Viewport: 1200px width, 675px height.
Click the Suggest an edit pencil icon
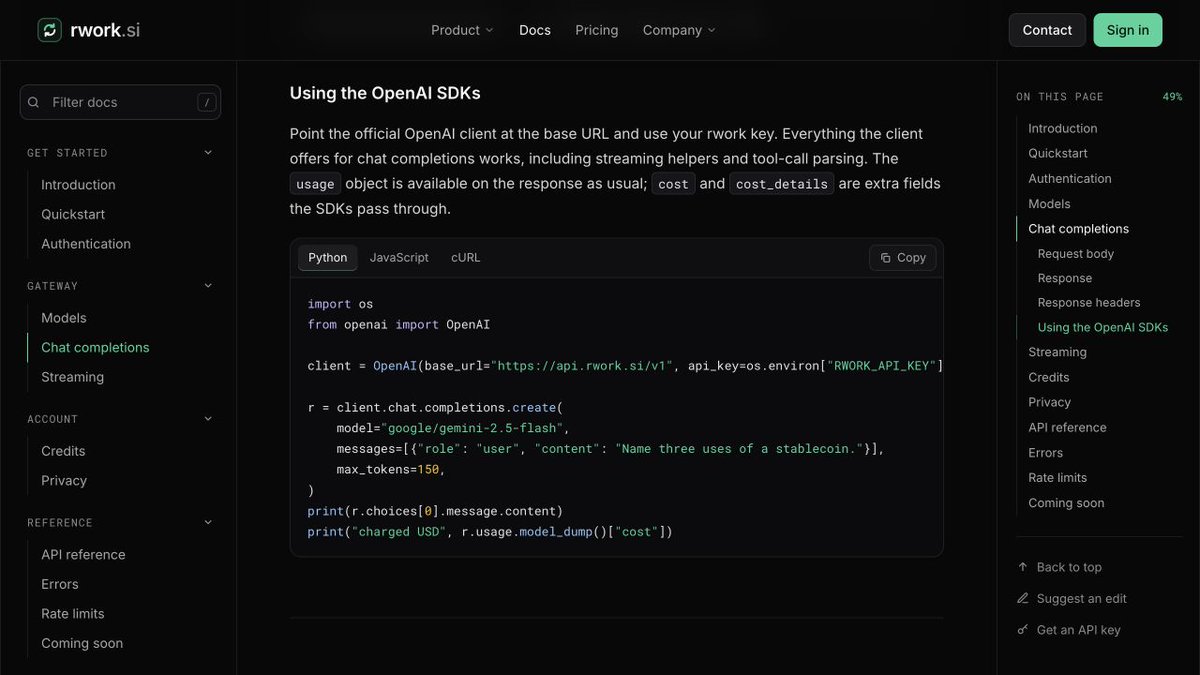[x=1022, y=598]
